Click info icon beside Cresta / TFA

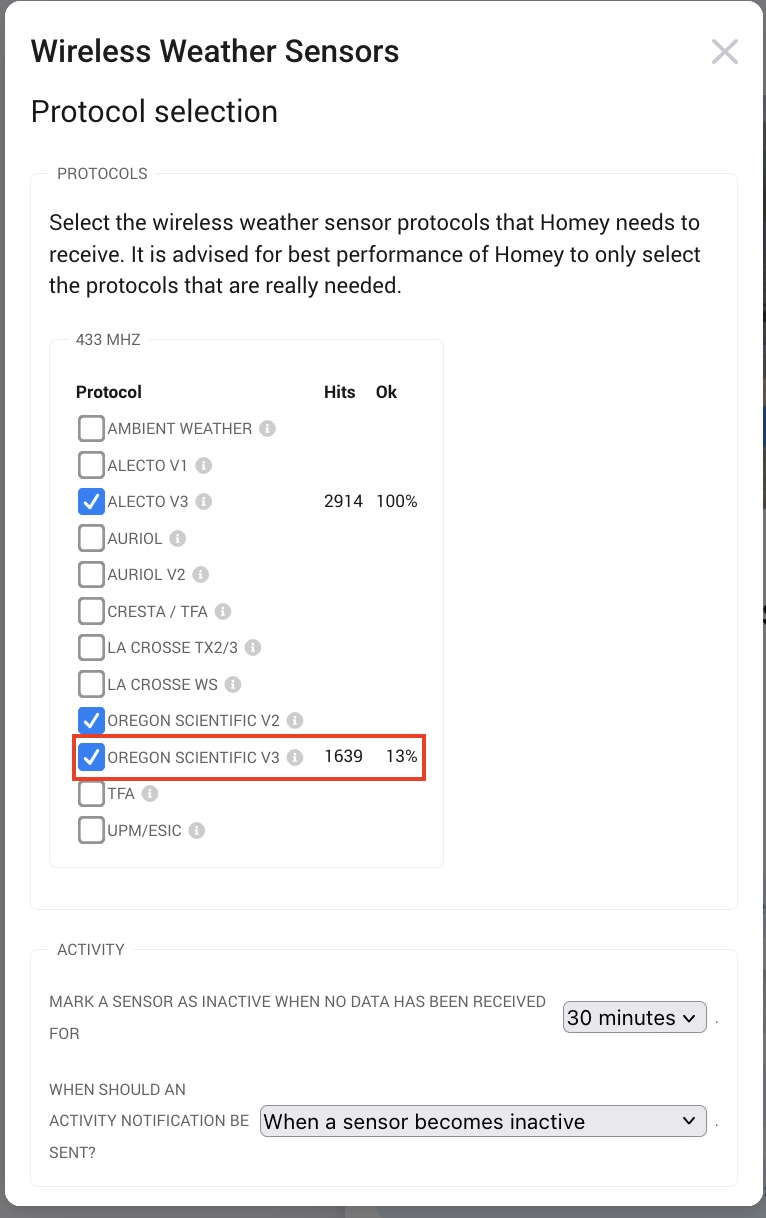223,611
